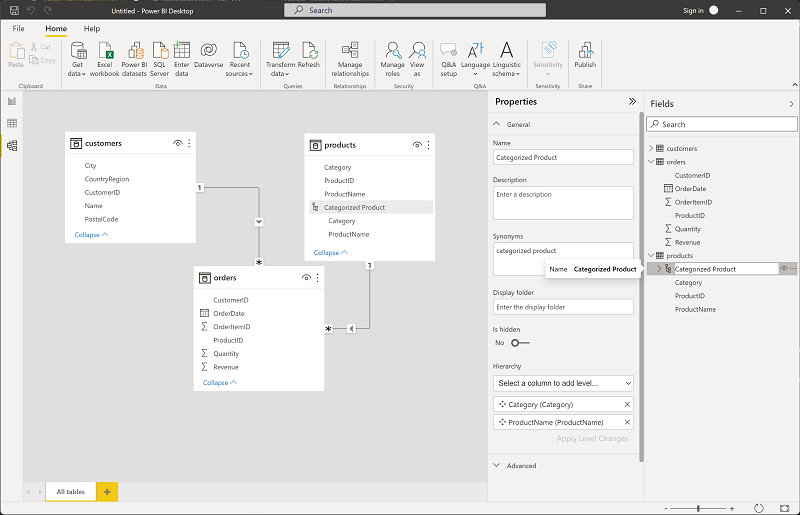This screenshot has width=800, height=515.
Task: Open Manage roles dialog
Action: click(x=392, y=59)
